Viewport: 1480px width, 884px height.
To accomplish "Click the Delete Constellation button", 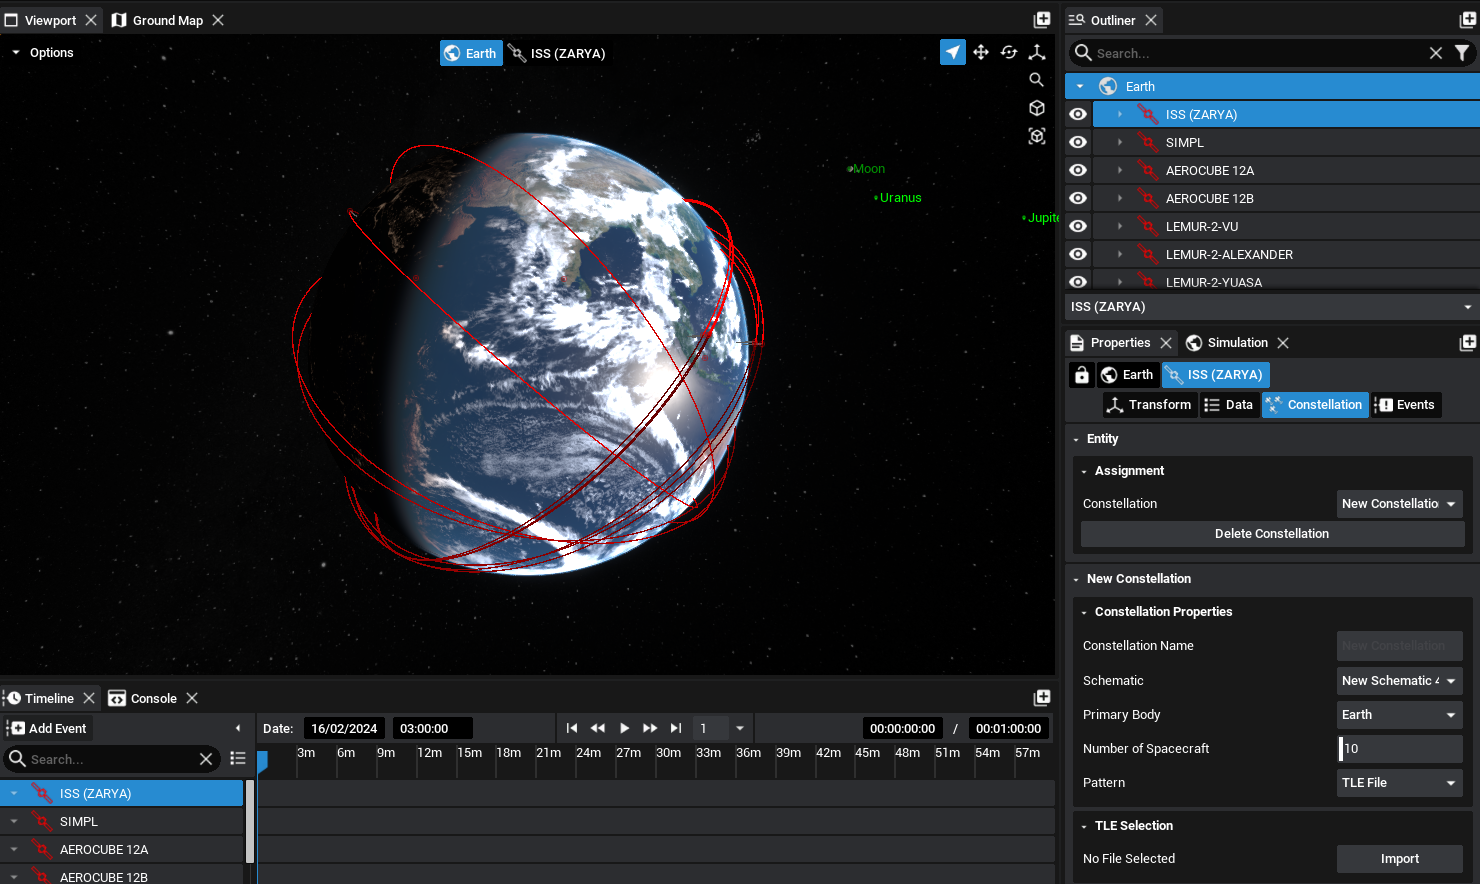I will pos(1272,534).
